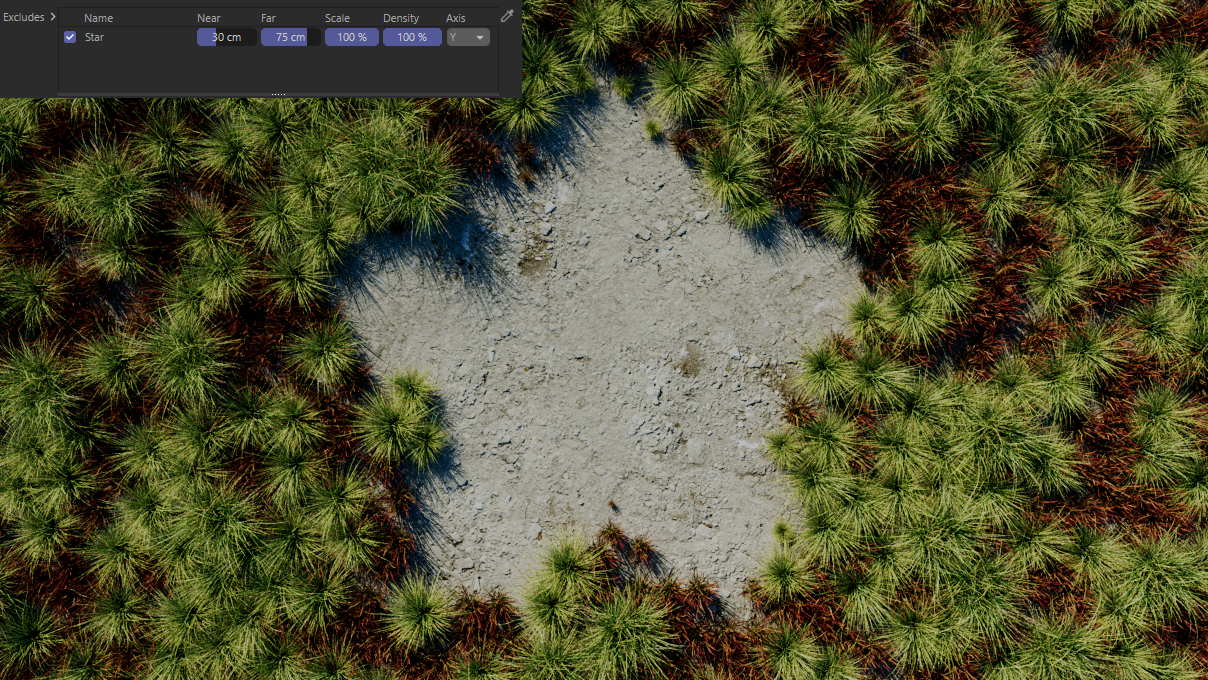The image size is (1208, 680).
Task: Click the Near column header
Action: pyautogui.click(x=209, y=18)
